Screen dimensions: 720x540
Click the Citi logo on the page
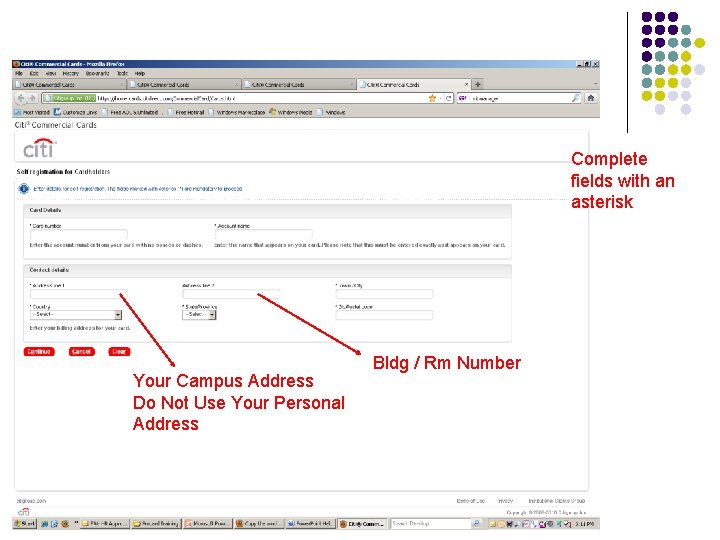[39, 148]
